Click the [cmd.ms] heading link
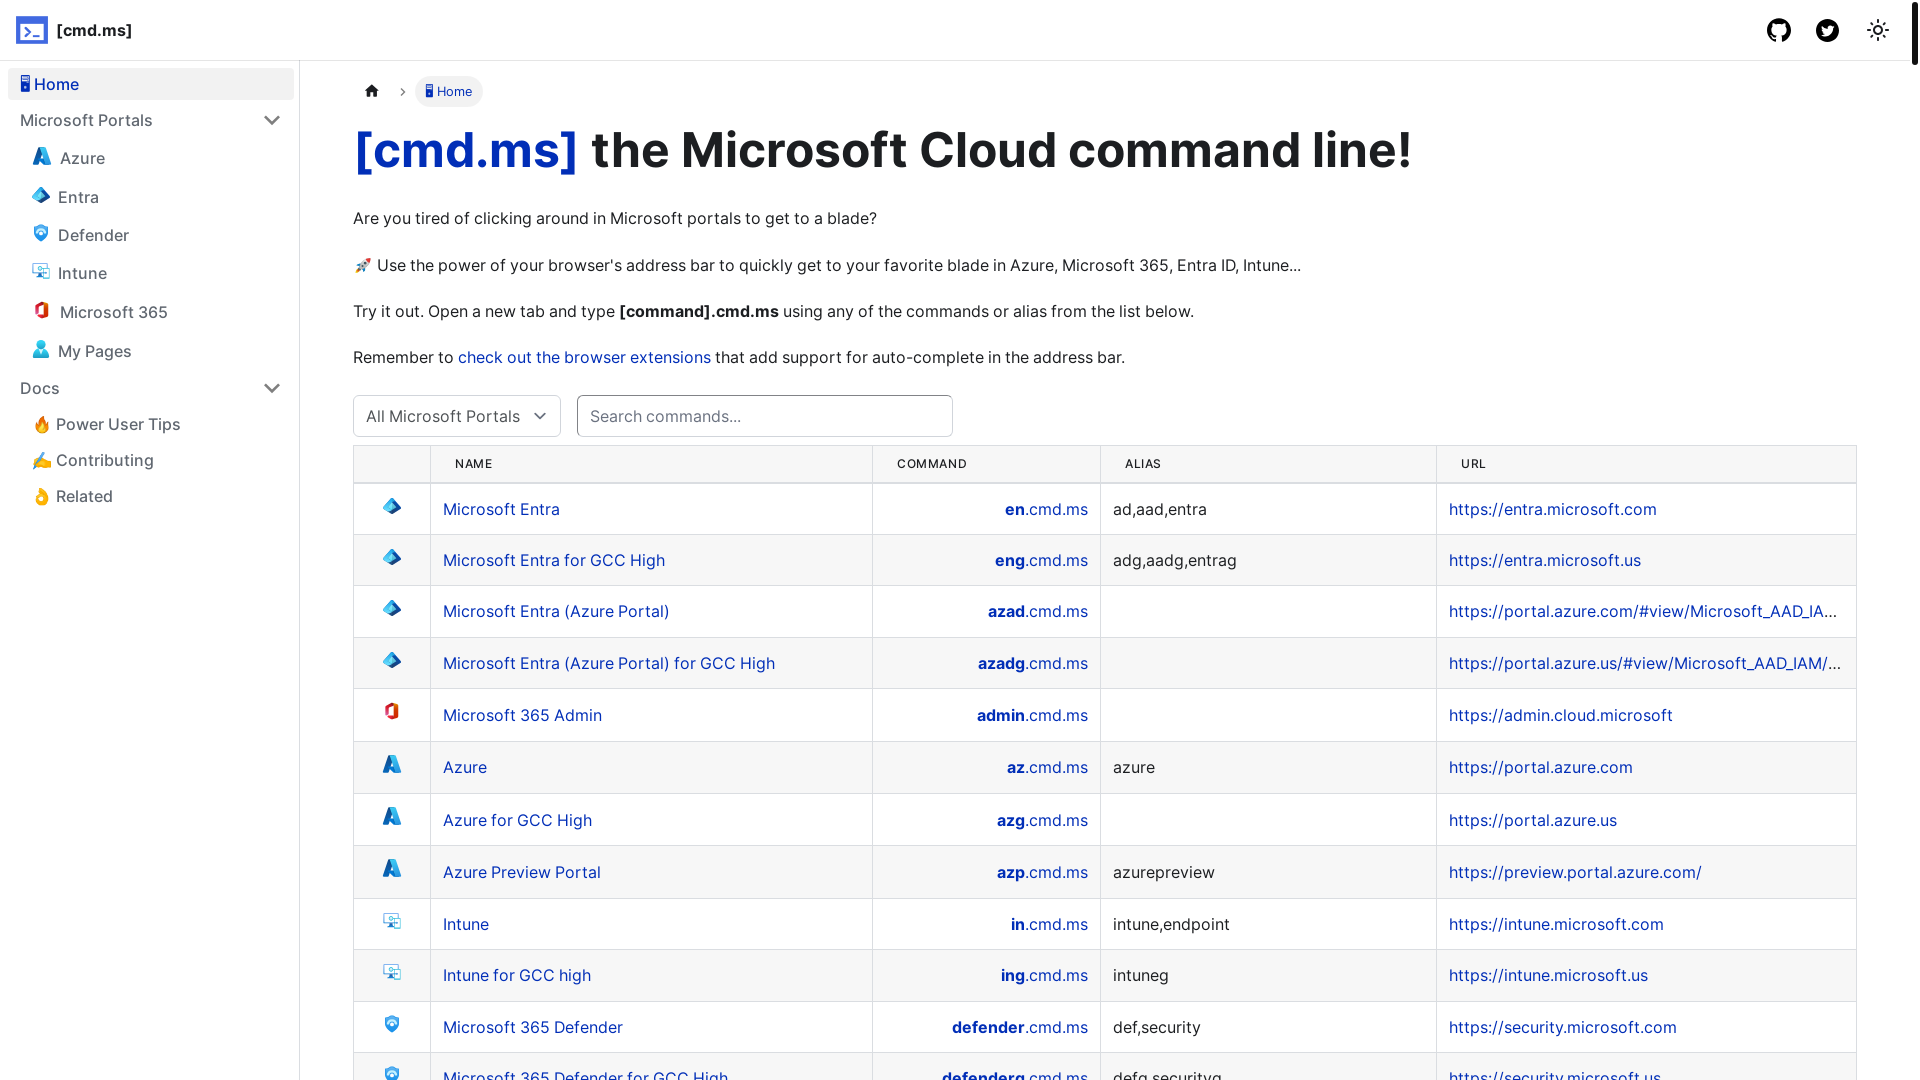The width and height of the screenshot is (1920, 1080). (x=465, y=150)
